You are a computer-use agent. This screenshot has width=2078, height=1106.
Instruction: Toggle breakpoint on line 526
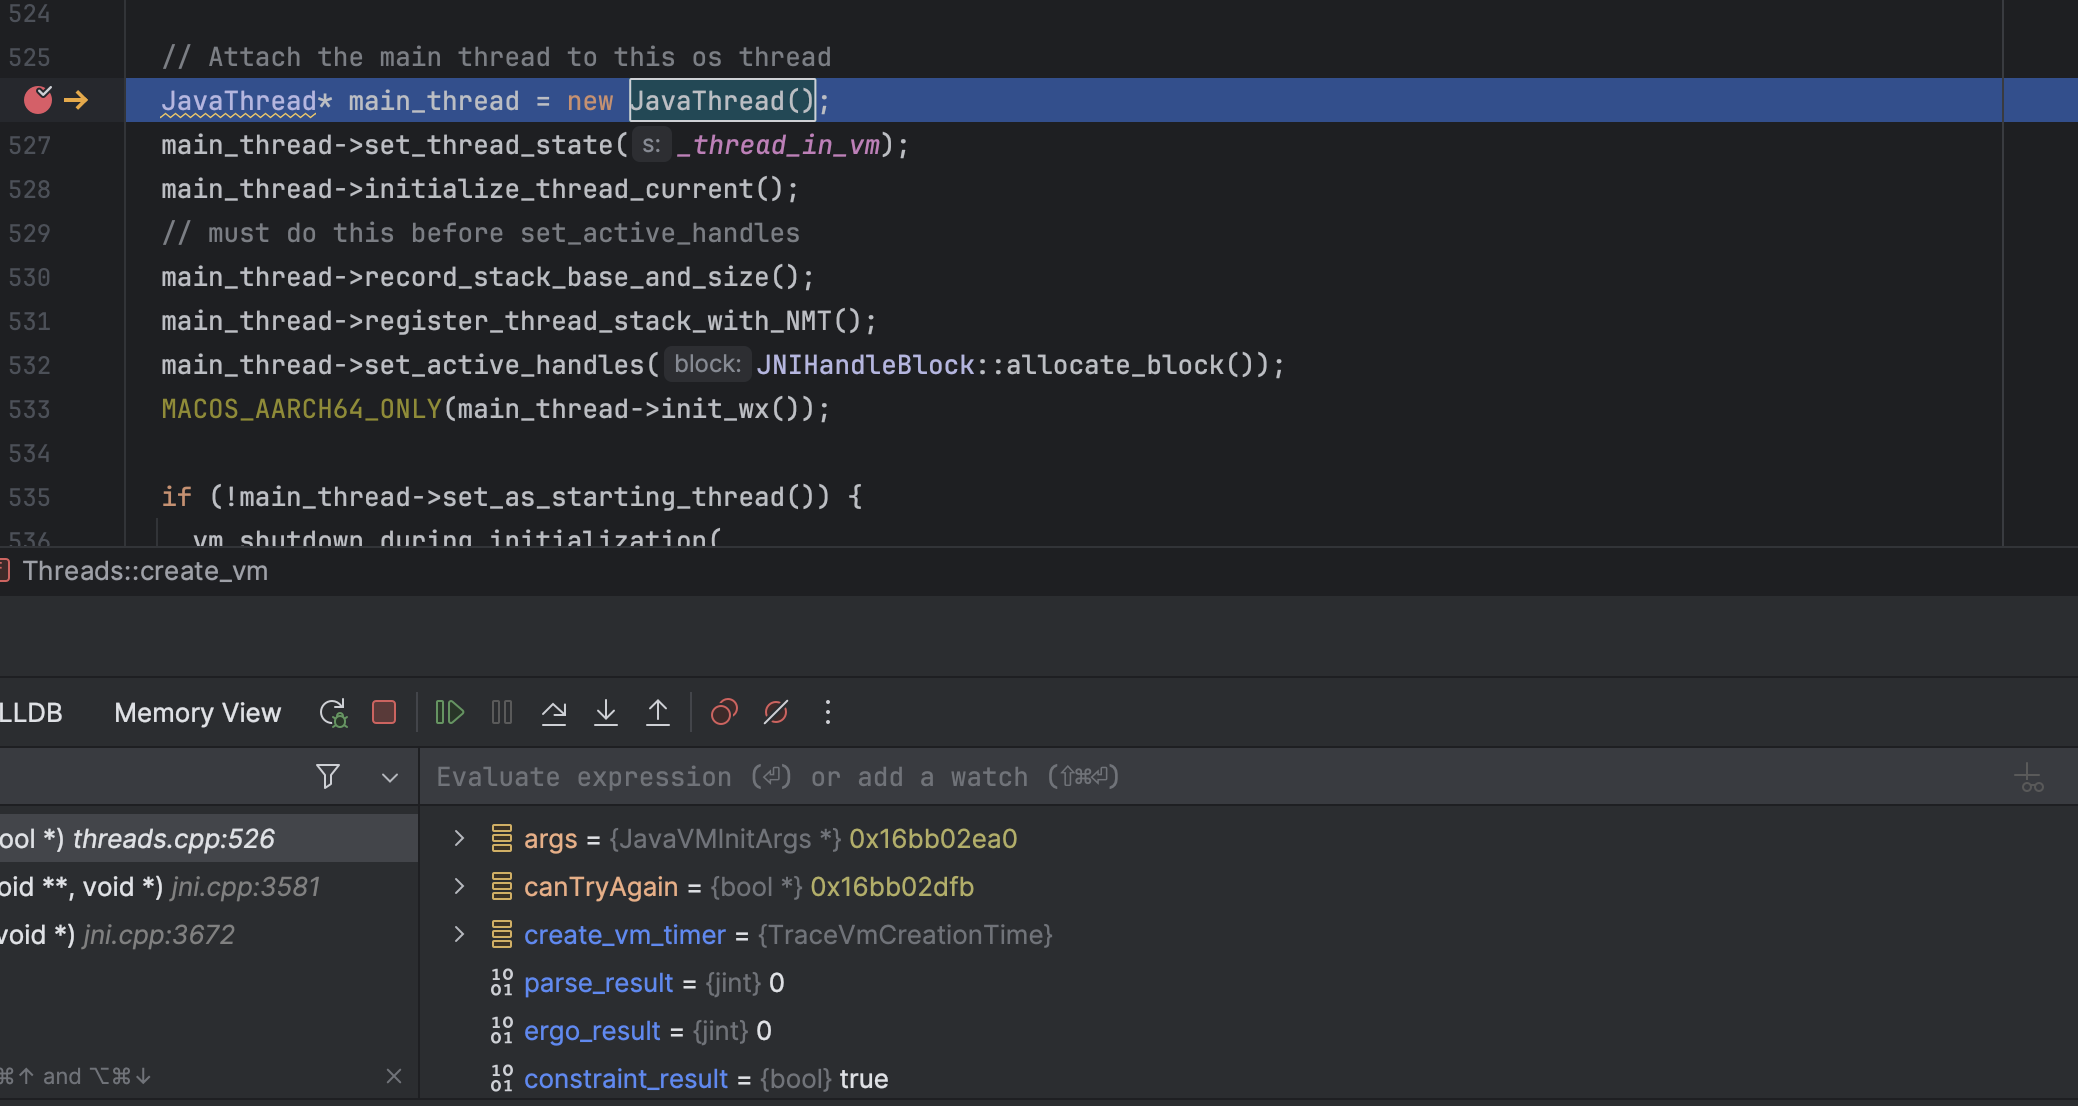[x=38, y=100]
